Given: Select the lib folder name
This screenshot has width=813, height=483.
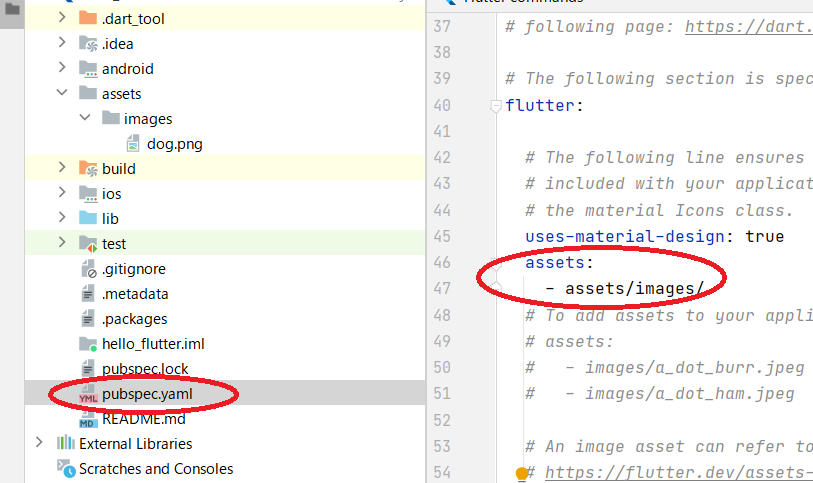Looking at the screenshot, I should click(110, 218).
